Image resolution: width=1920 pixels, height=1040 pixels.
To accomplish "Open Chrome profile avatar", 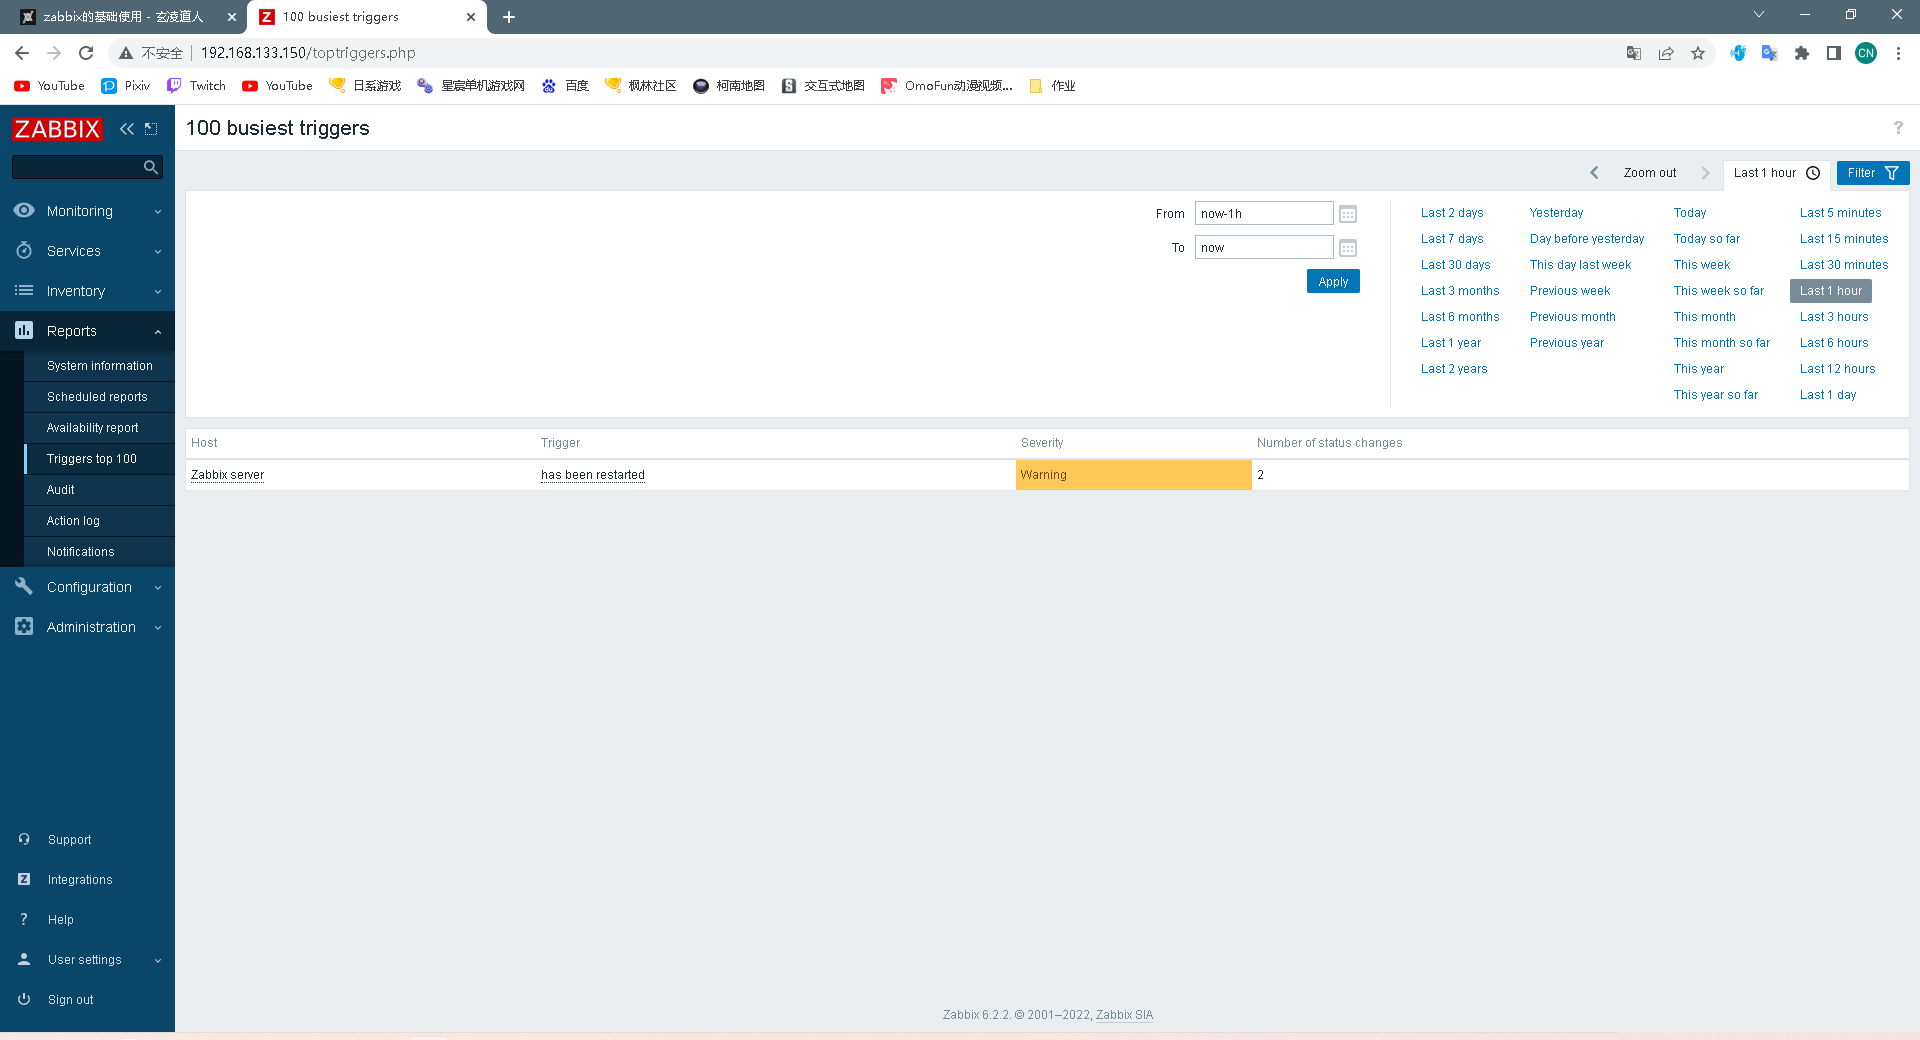I will click(1866, 53).
